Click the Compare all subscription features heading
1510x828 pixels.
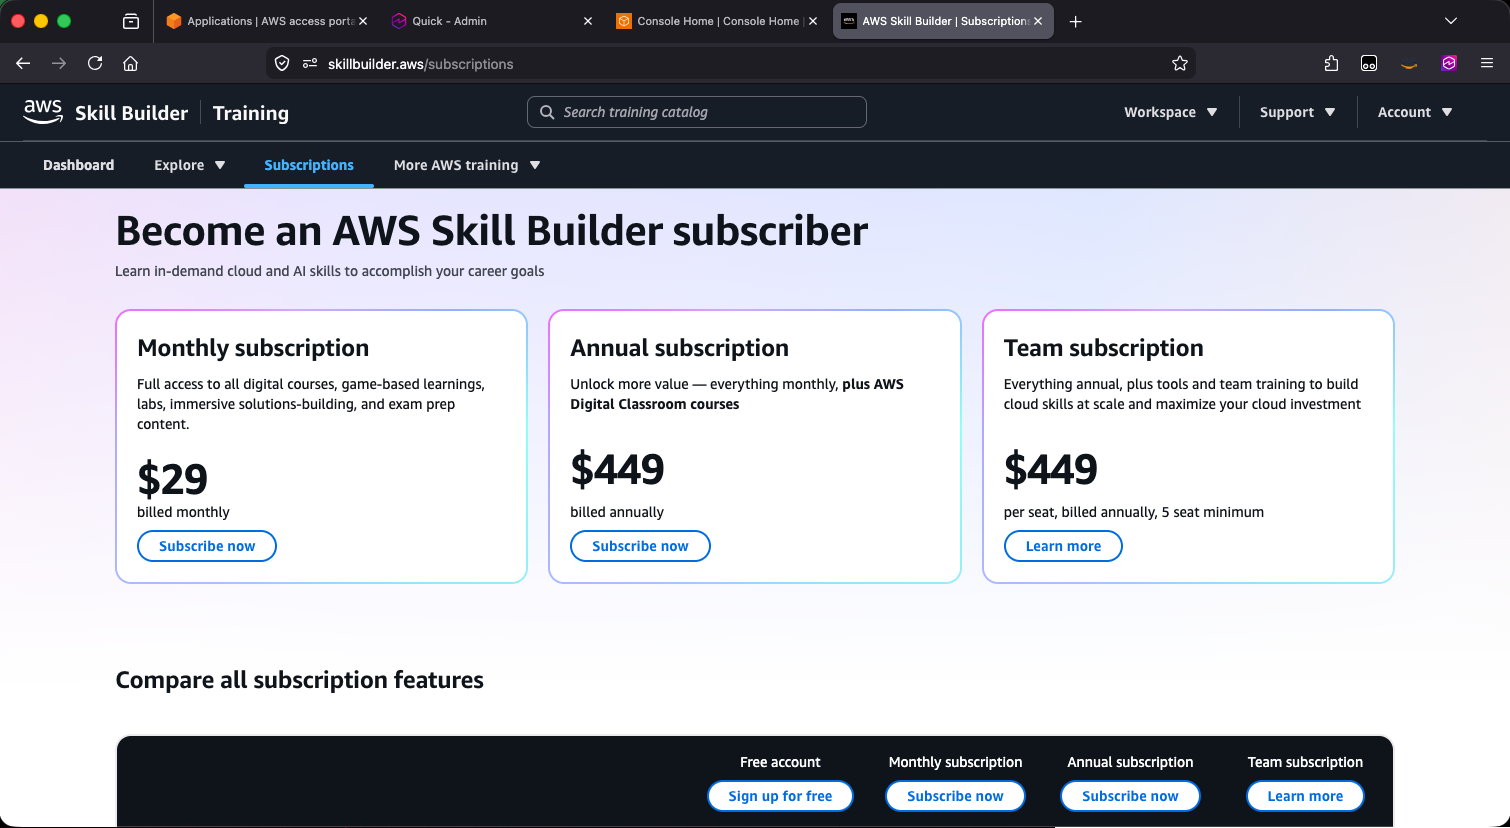click(300, 680)
